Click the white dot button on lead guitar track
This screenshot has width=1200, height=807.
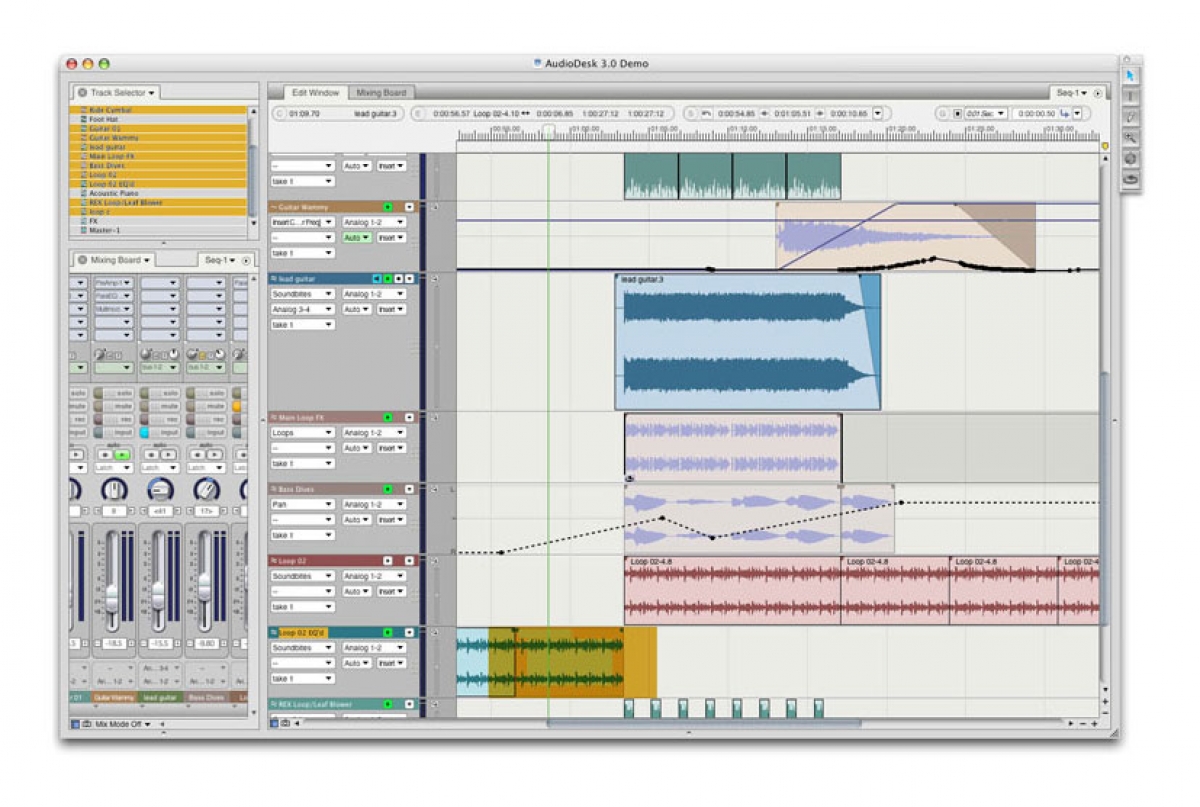coord(398,278)
